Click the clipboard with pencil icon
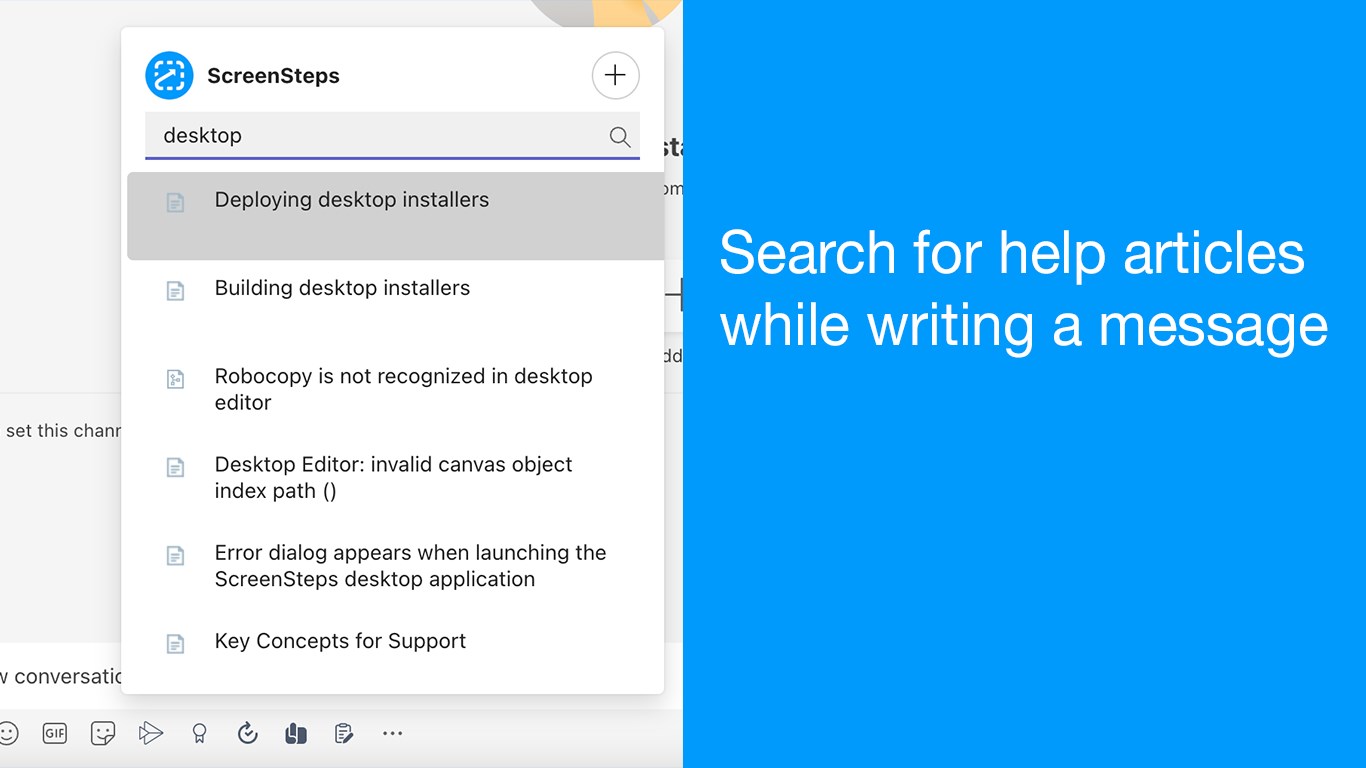1366x768 pixels. click(343, 733)
